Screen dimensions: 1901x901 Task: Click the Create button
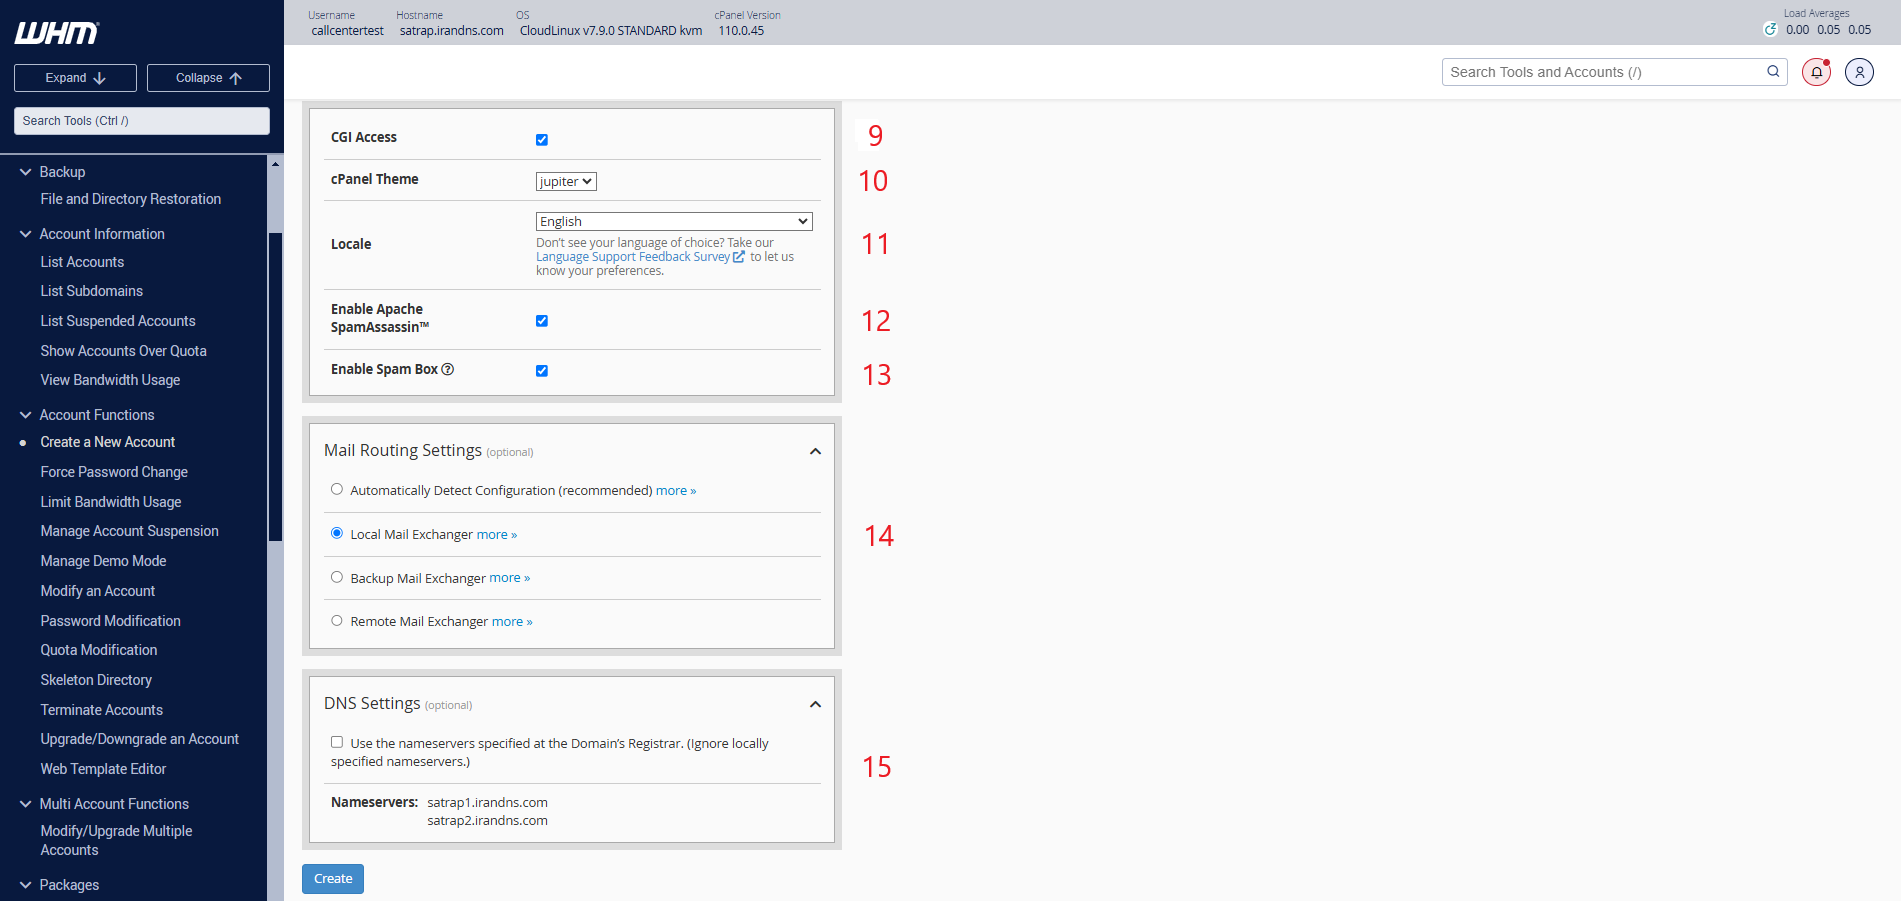333,879
